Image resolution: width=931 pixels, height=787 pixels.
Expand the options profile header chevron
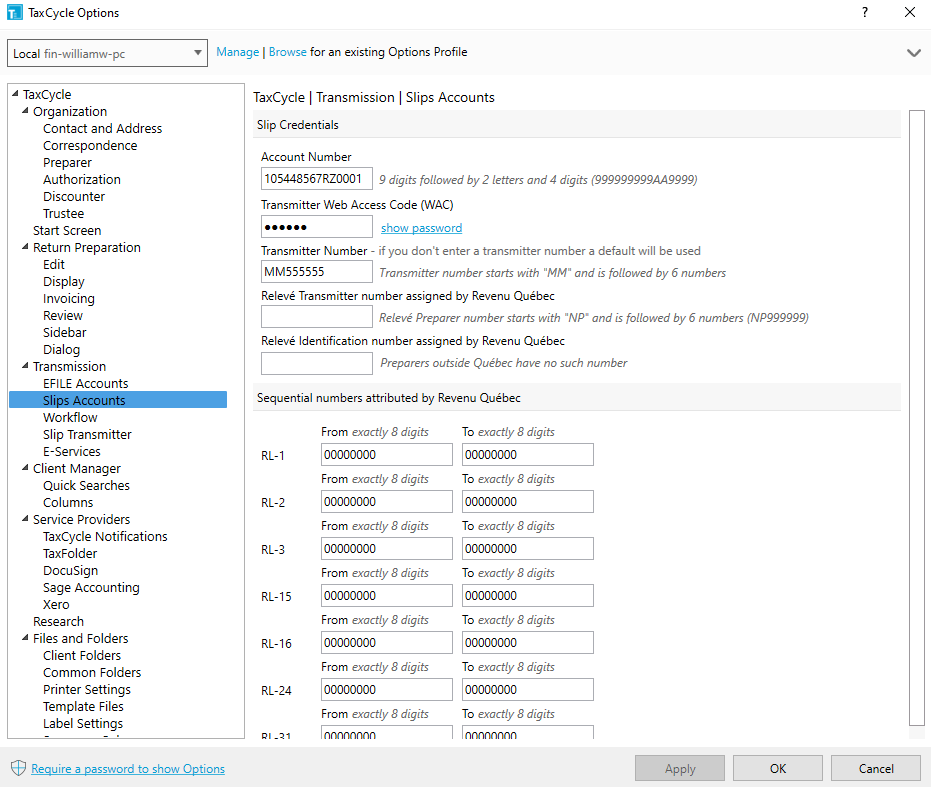tap(914, 53)
